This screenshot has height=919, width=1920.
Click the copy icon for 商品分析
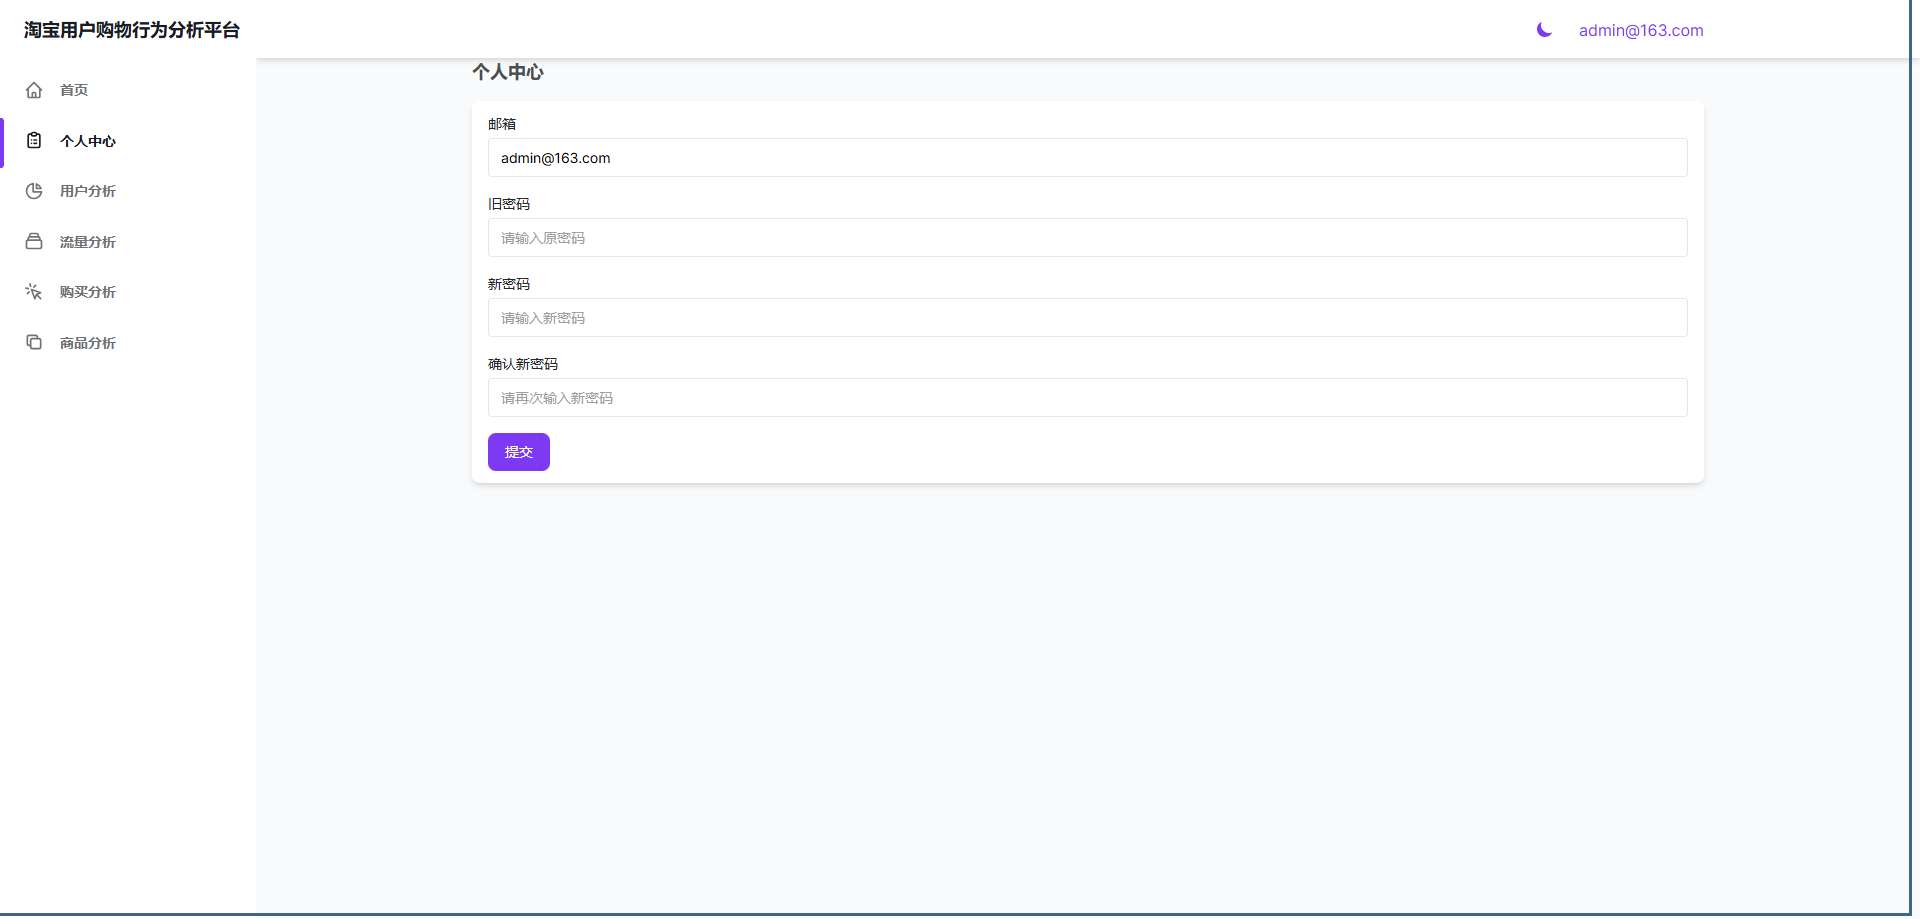[x=34, y=343]
